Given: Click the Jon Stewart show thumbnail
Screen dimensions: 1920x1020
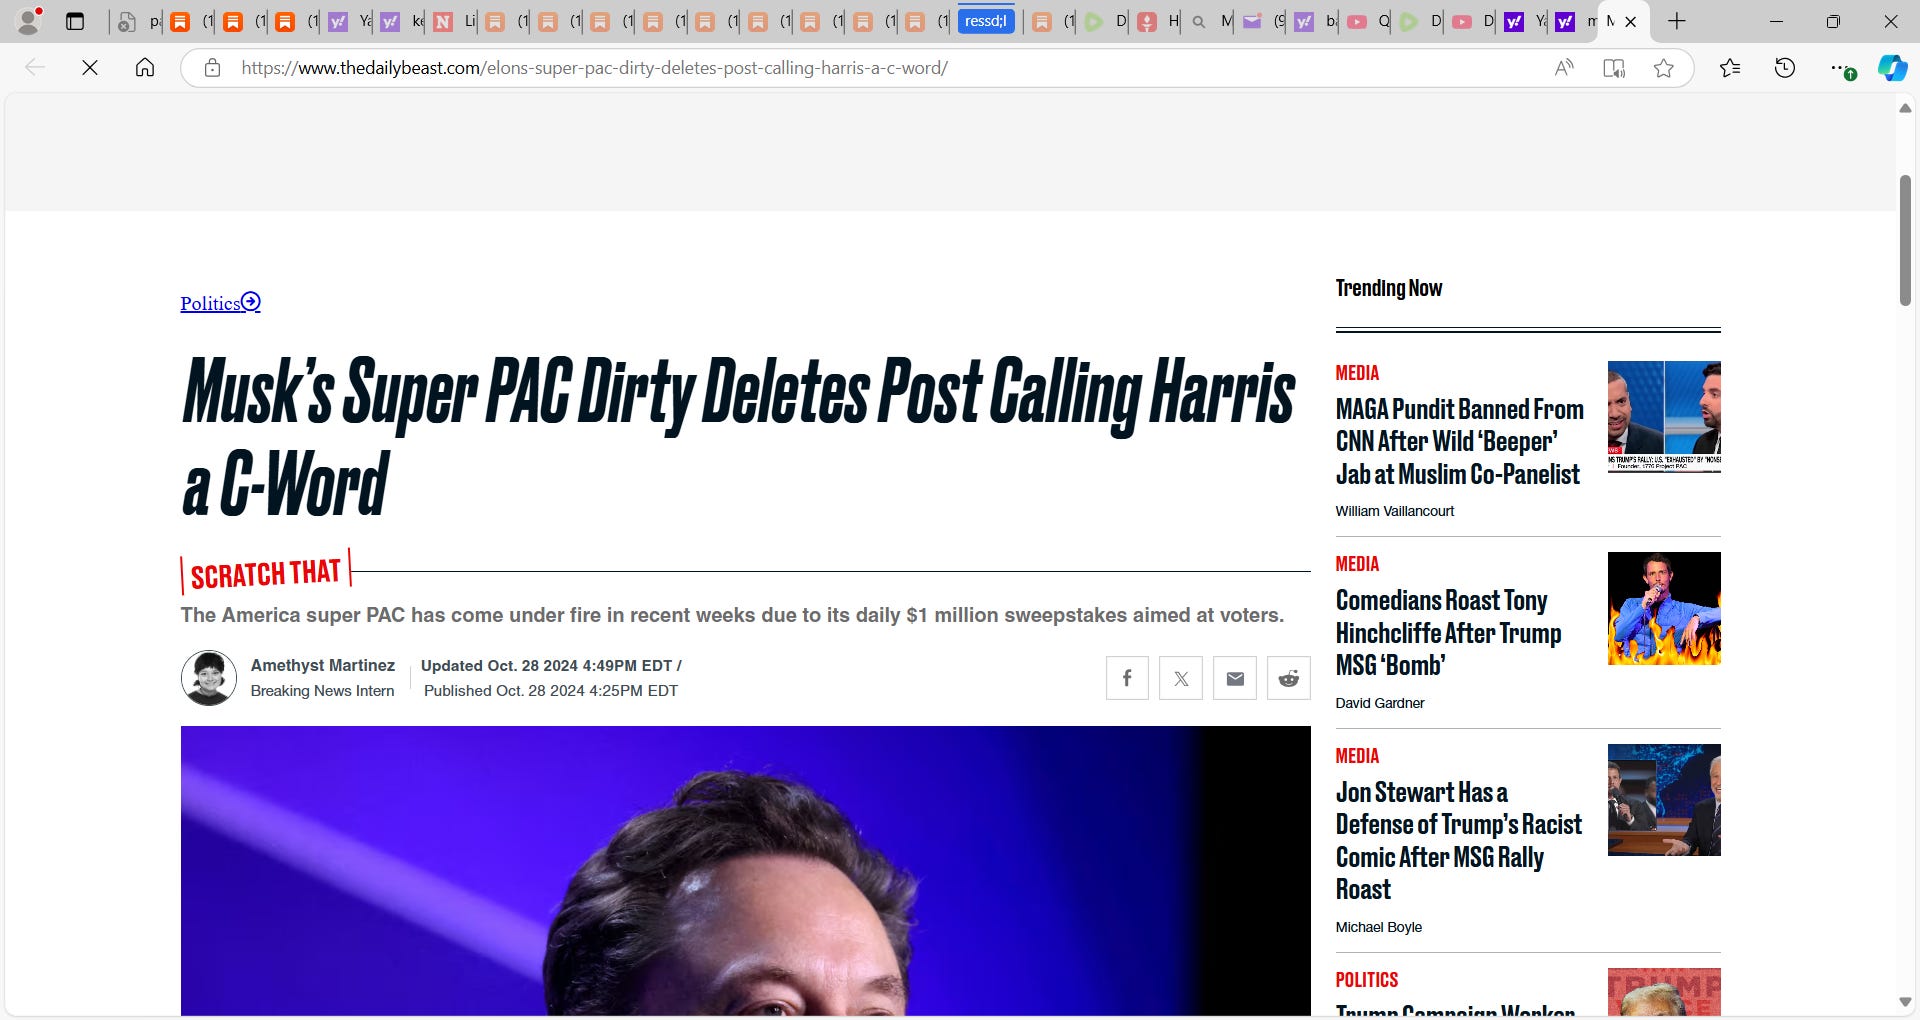Looking at the screenshot, I should (1664, 800).
